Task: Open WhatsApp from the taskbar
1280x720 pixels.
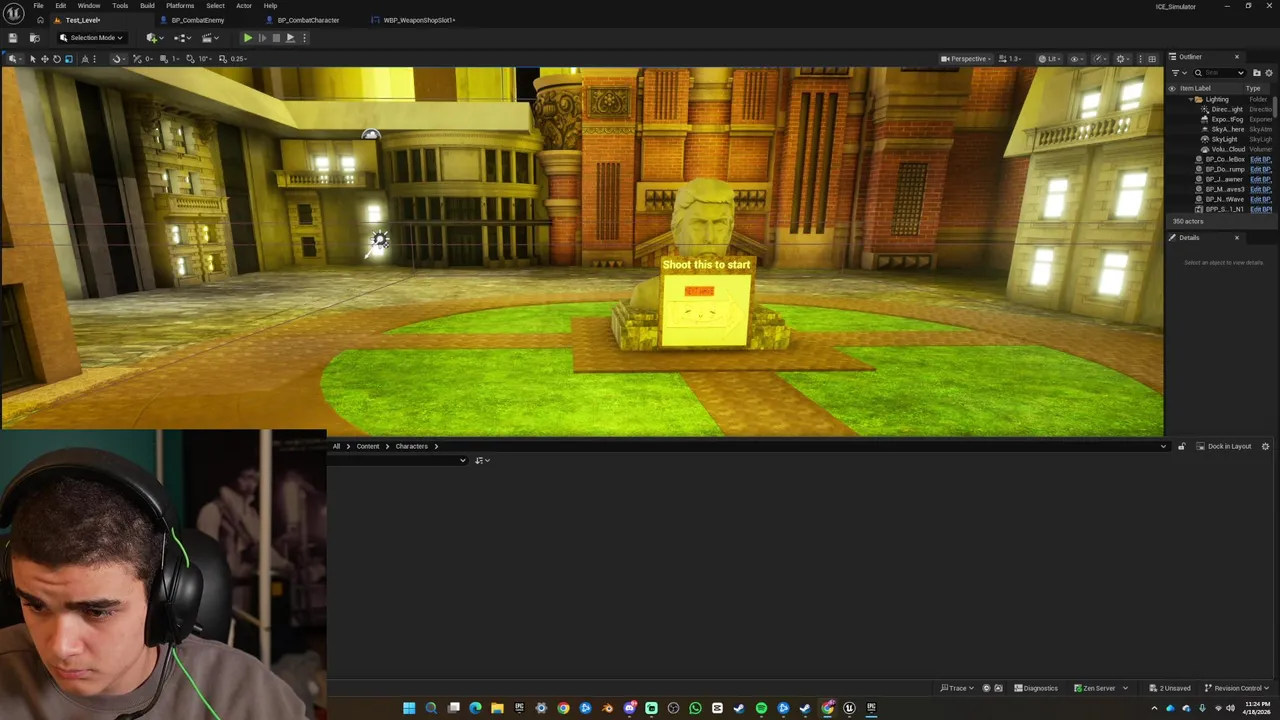Action: (695, 708)
